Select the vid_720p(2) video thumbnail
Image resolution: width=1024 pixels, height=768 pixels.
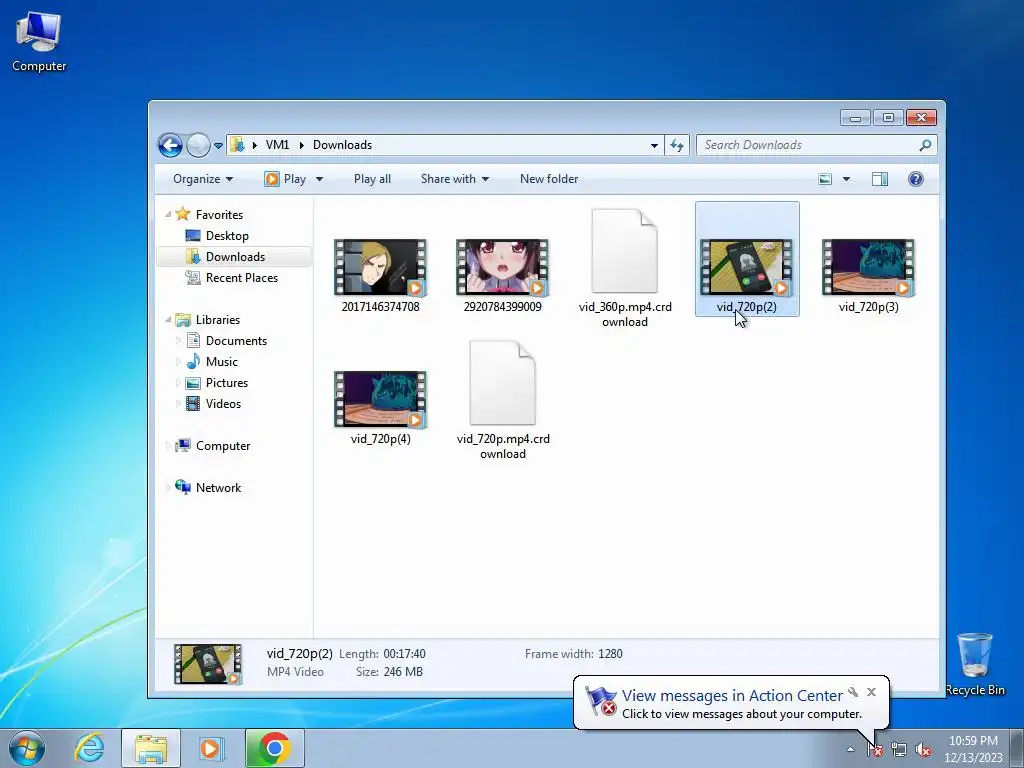pyautogui.click(x=746, y=266)
